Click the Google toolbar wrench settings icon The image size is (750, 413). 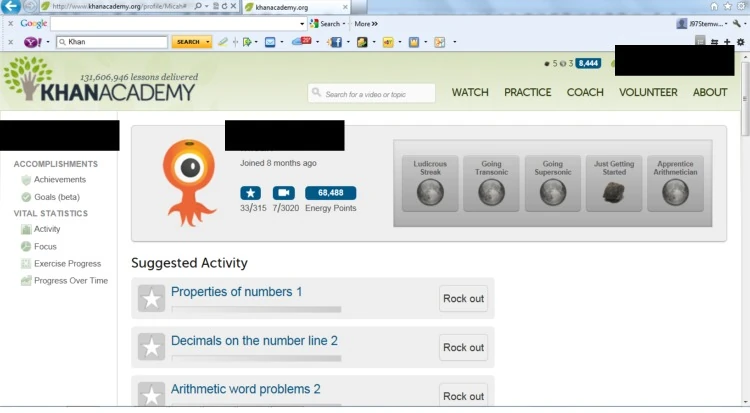737,23
